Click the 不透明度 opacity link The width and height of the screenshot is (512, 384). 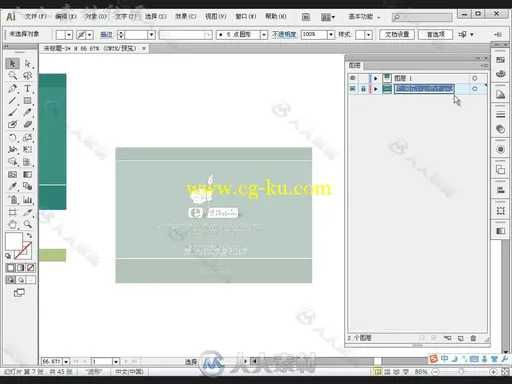(x=284, y=34)
